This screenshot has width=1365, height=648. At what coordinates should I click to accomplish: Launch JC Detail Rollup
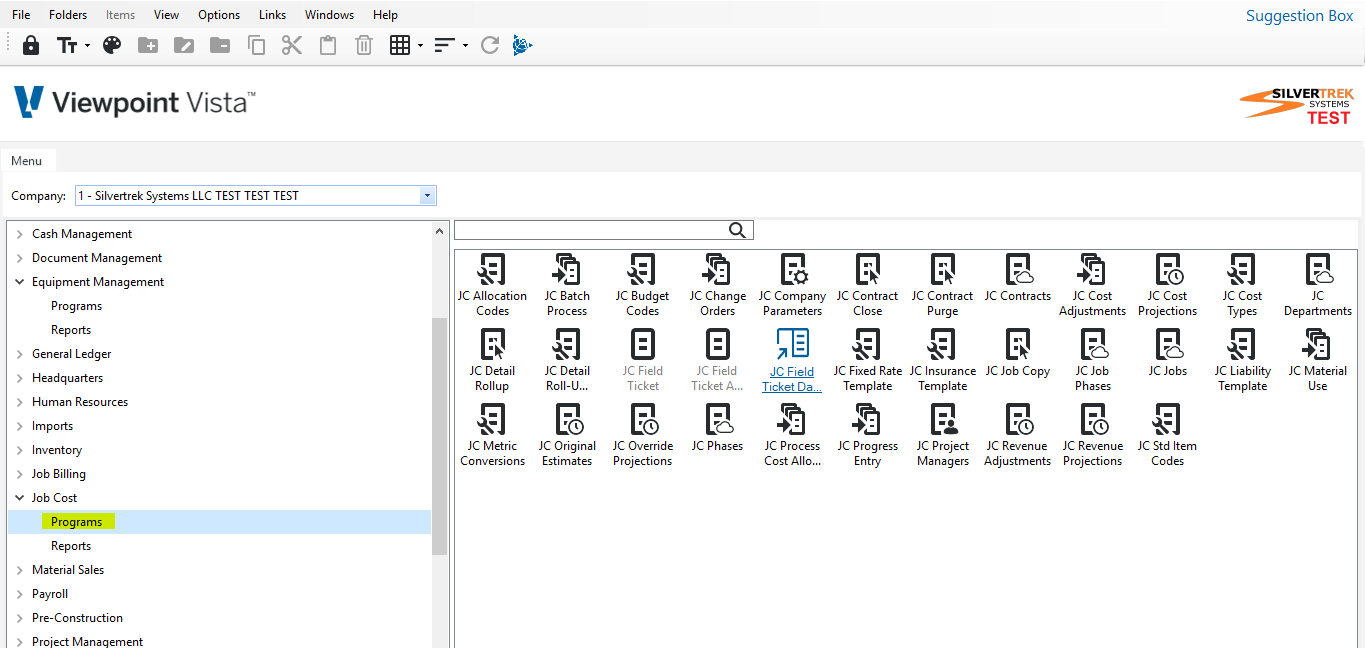(492, 360)
